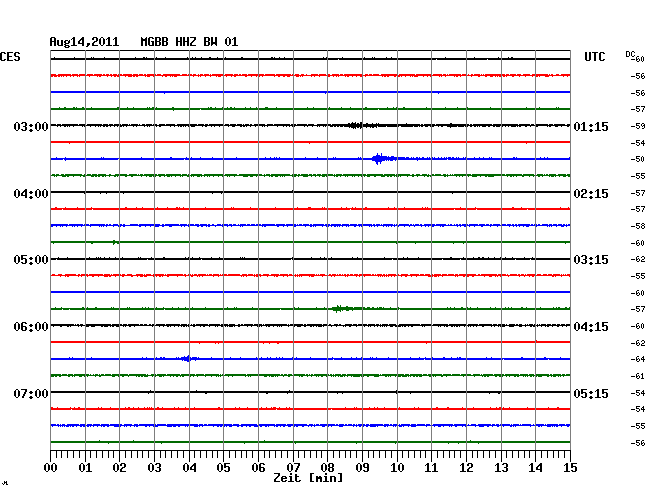This screenshot has width=650, height=494.
Task: Click minute tick label 13
Action: 501,468
